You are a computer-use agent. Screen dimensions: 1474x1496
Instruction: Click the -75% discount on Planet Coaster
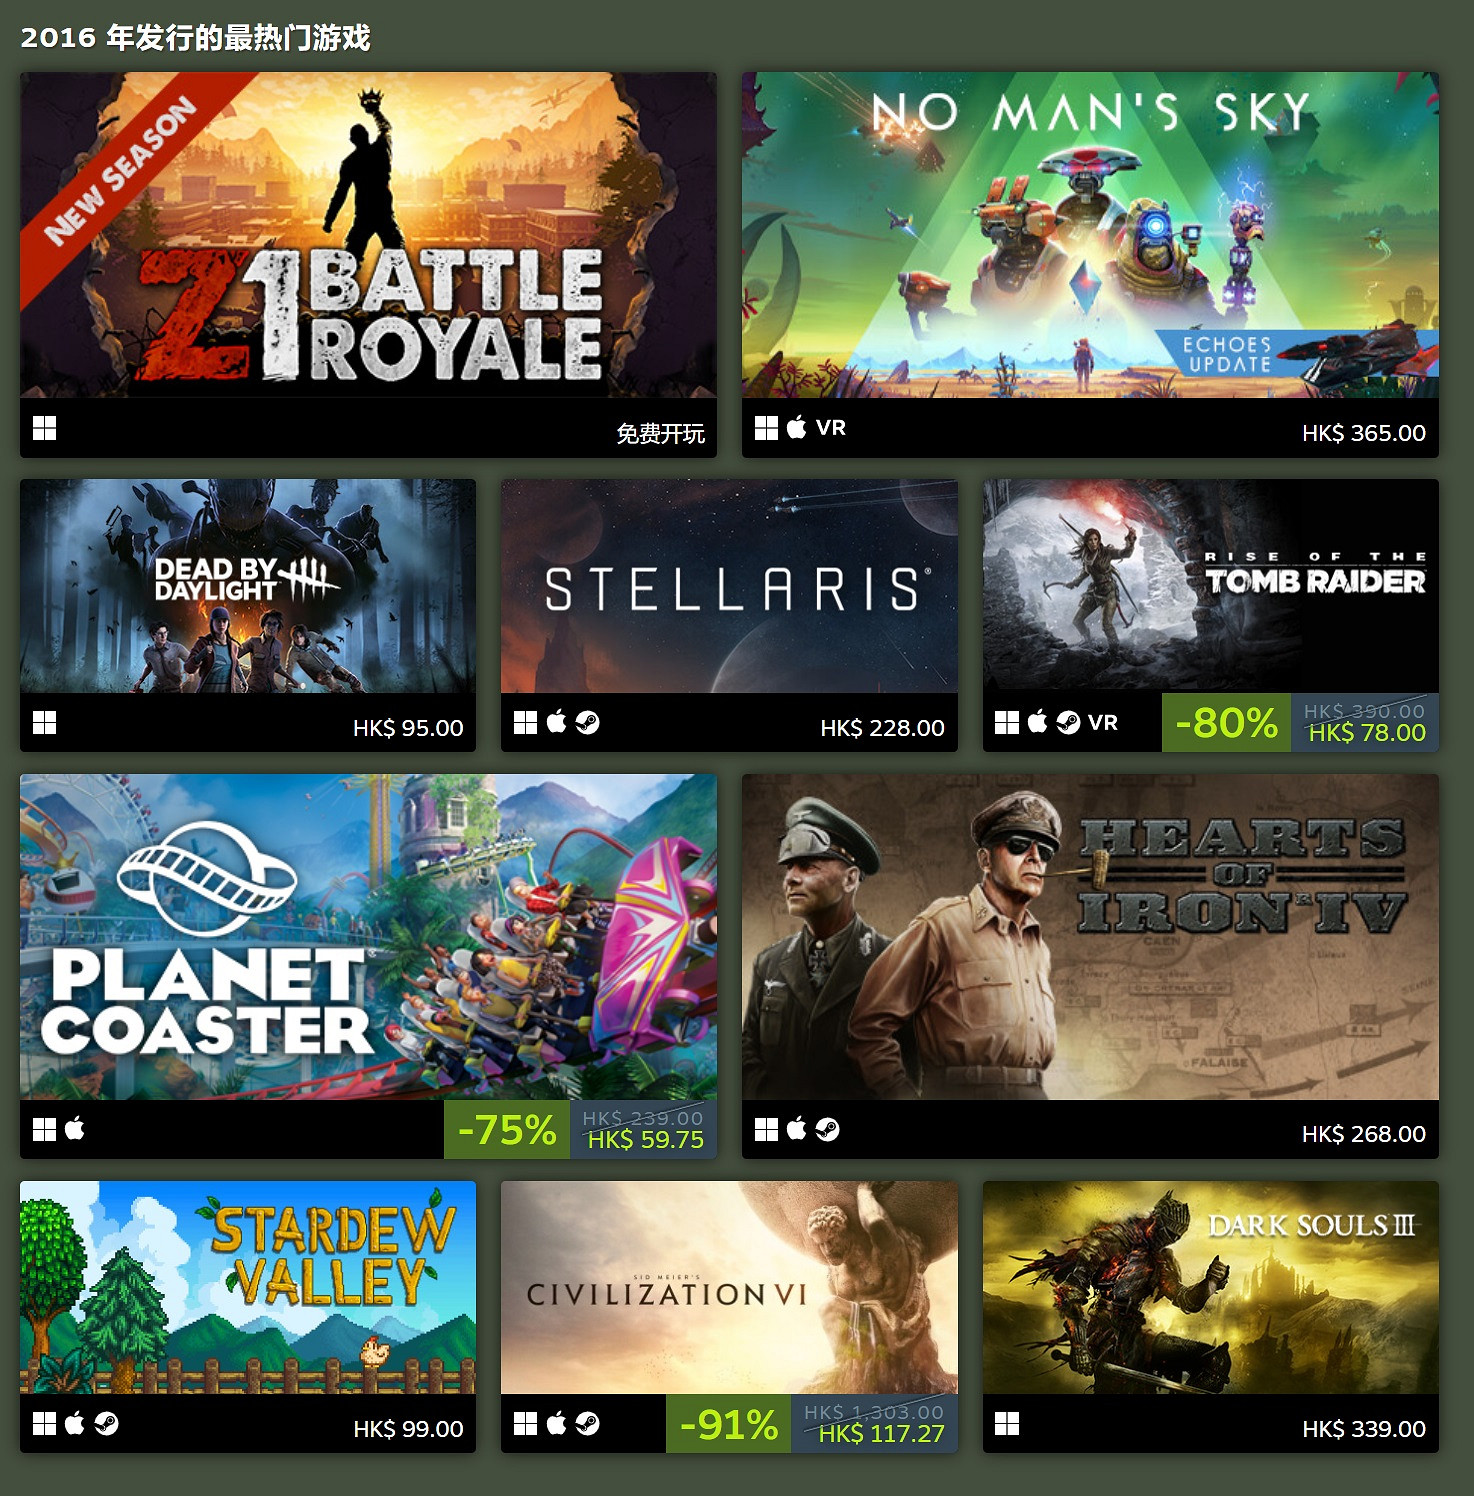(507, 1129)
